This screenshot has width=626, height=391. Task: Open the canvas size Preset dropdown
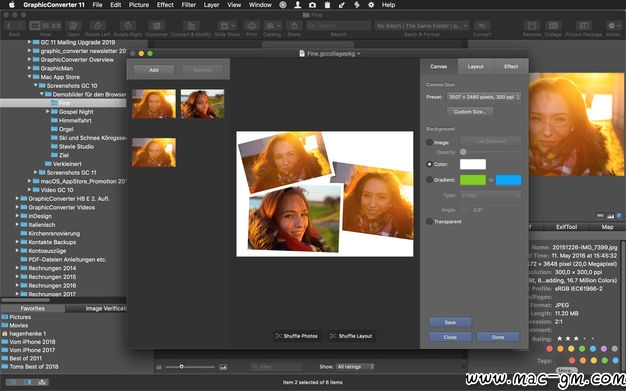[483, 97]
